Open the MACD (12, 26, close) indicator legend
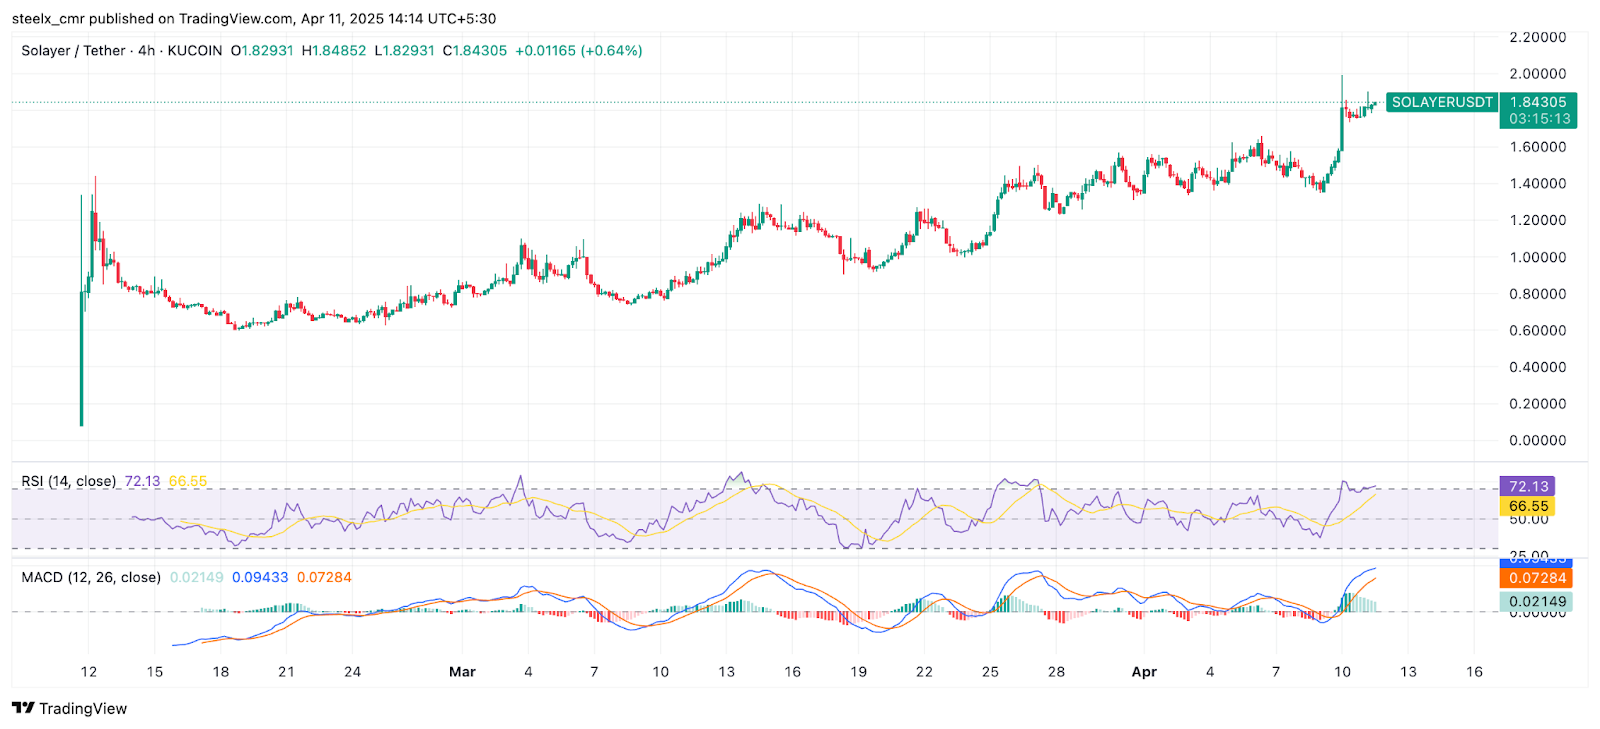Screen dimensions: 1600x729 point(91,577)
